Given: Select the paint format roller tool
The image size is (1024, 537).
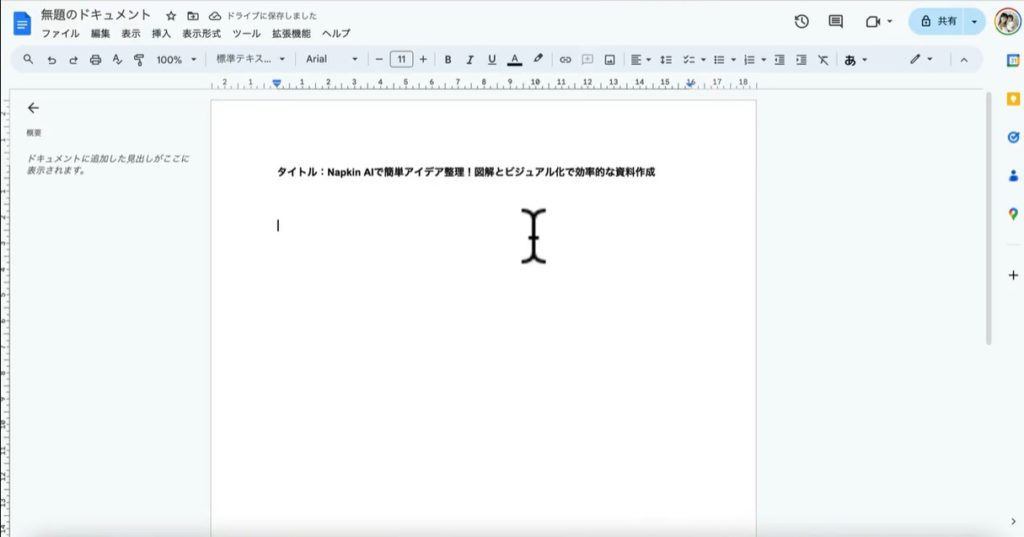Looking at the screenshot, I should pyautogui.click(x=139, y=60).
